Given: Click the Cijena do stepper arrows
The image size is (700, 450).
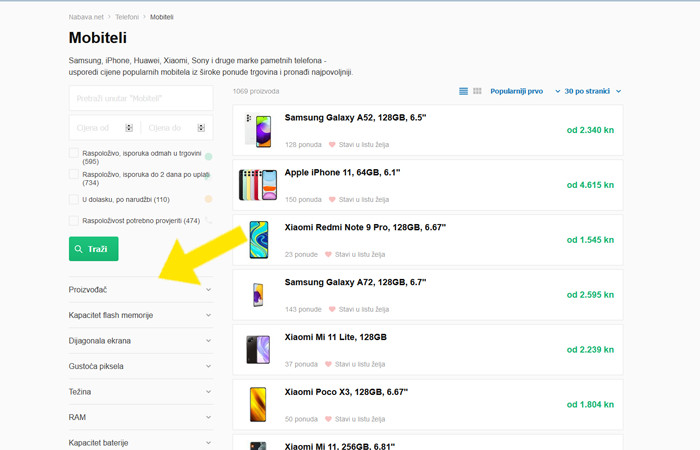Looking at the screenshot, I should [x=201, y=128].
